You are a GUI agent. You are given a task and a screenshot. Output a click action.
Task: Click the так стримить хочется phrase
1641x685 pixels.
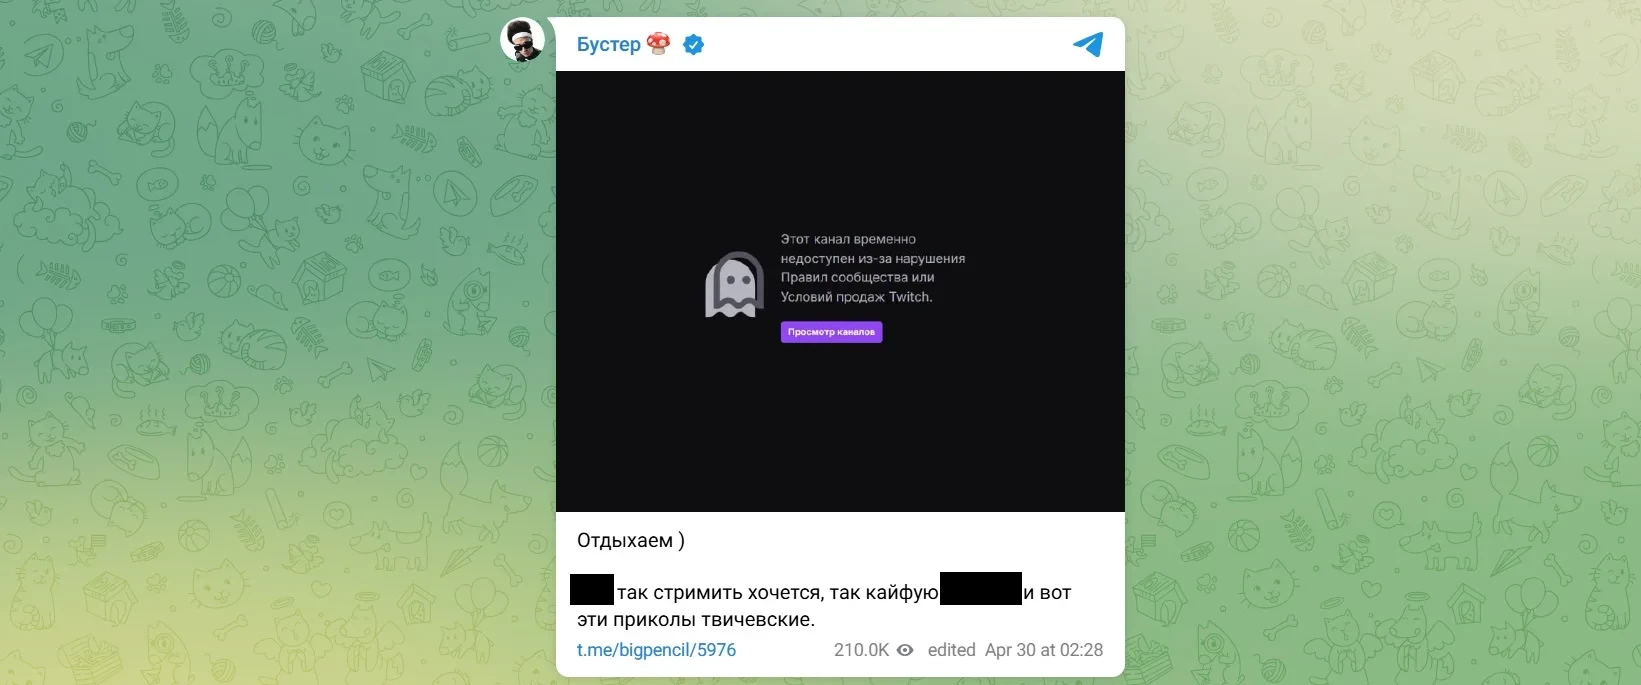click(720, 593)
